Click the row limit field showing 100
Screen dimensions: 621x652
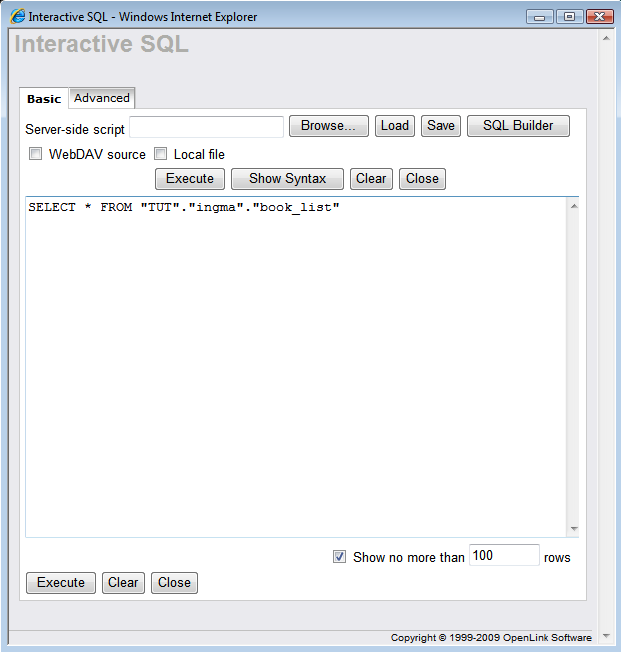point(504,556)
